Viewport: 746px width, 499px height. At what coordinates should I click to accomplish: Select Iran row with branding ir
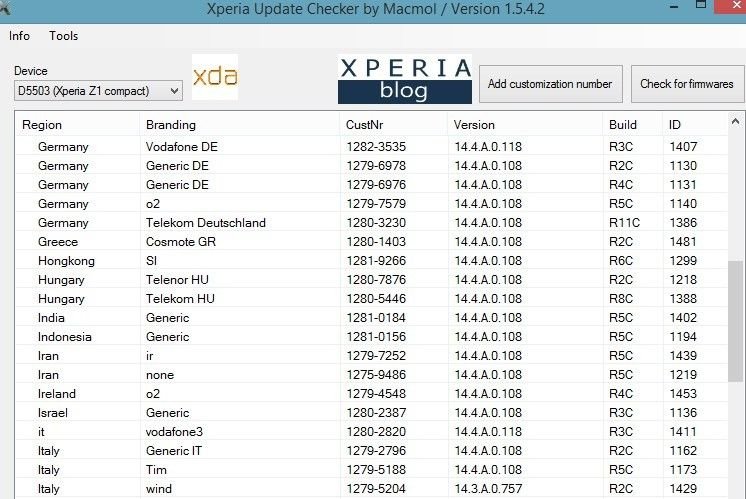(372, 356)
